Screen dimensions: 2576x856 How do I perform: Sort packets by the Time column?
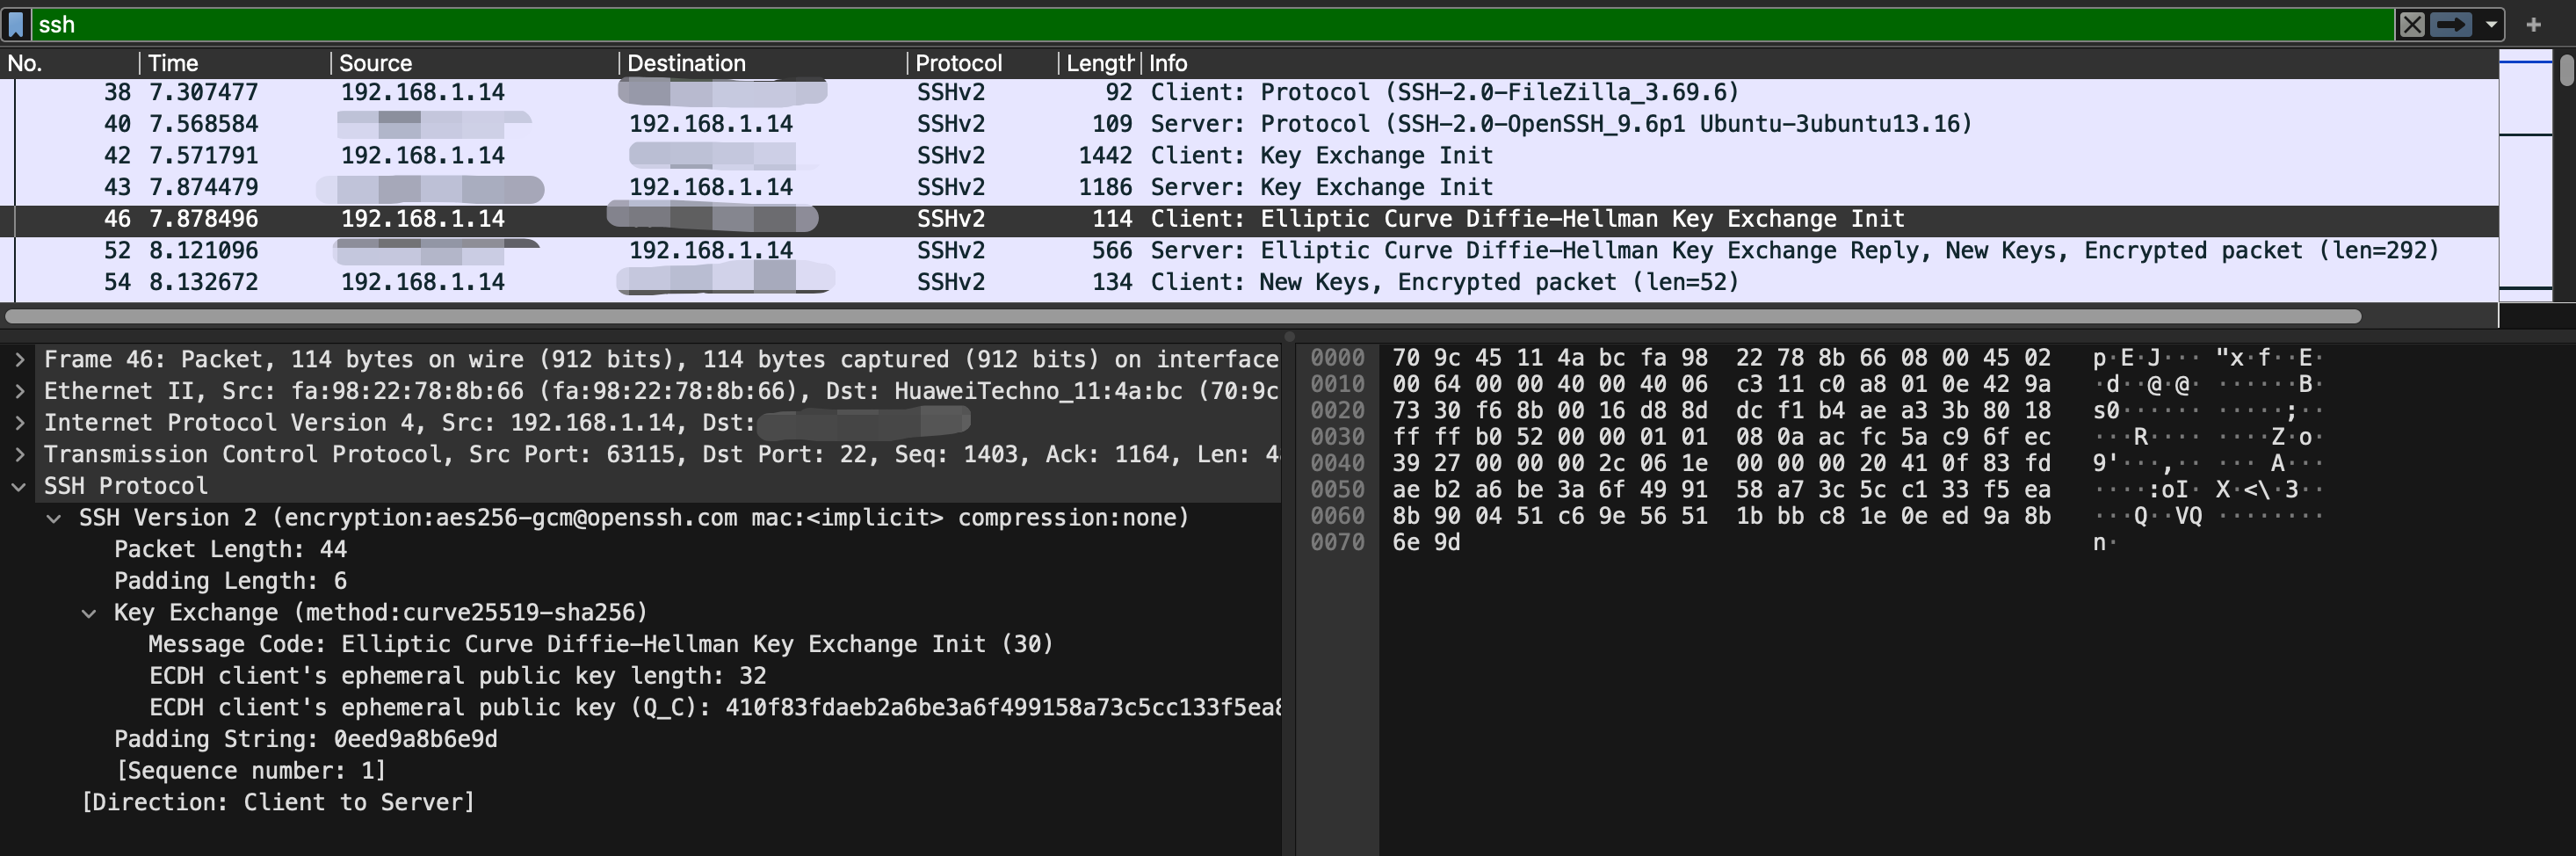tap(235, 63)
